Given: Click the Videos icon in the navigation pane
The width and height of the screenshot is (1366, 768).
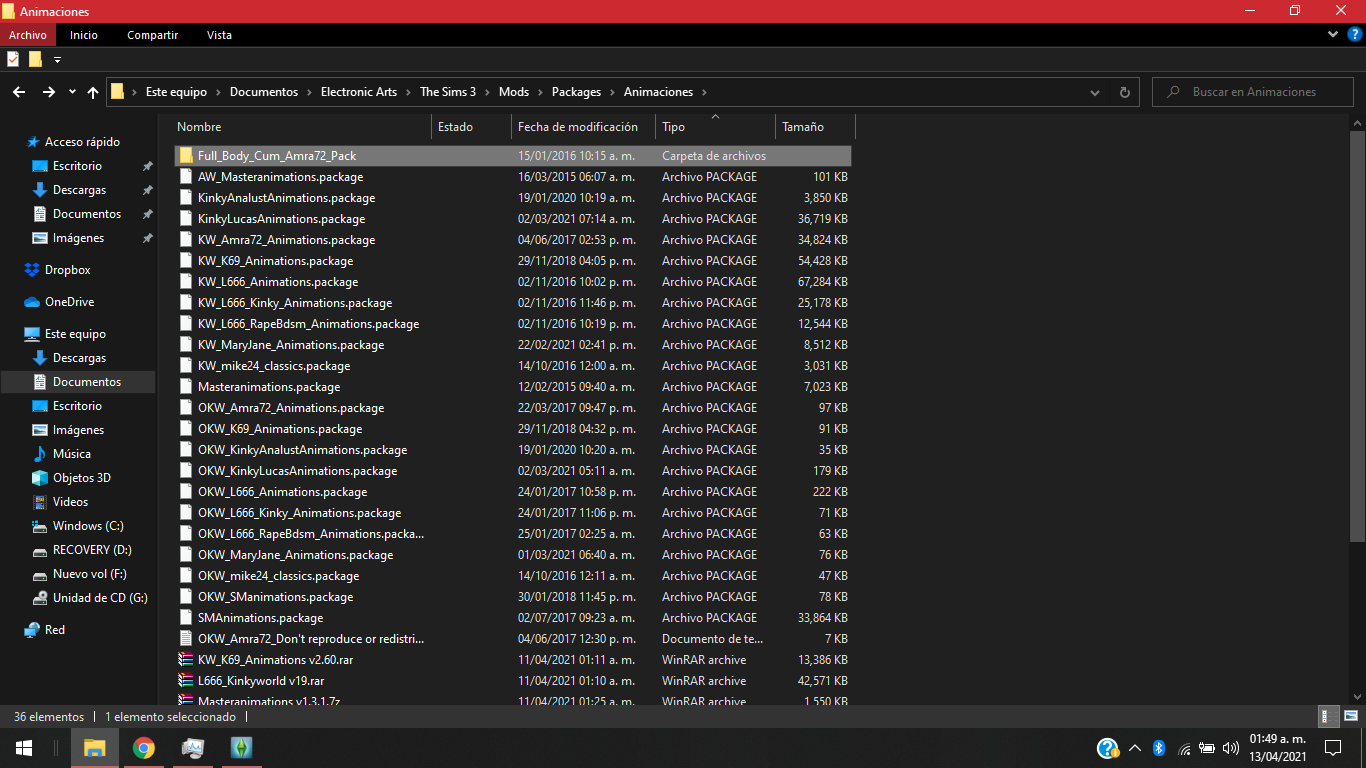Looking at the screenshot, I should pos(40,502).
